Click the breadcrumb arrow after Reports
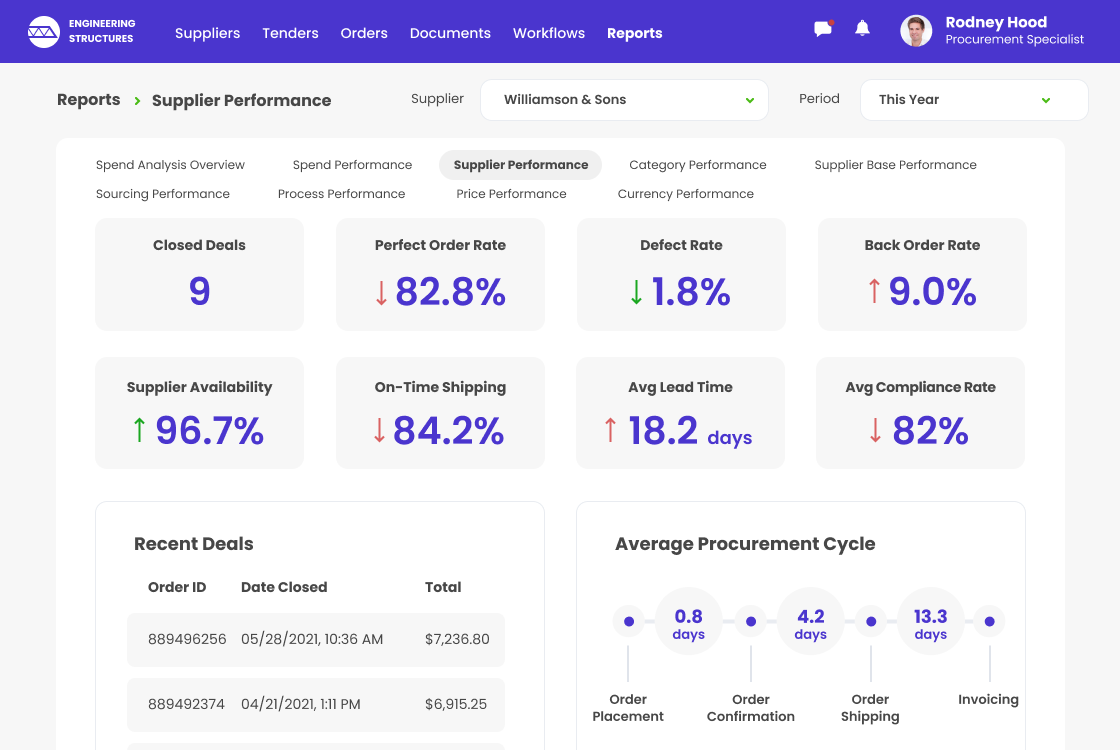The height and width of the screenshot is (750, 1120). click(137, 100)
